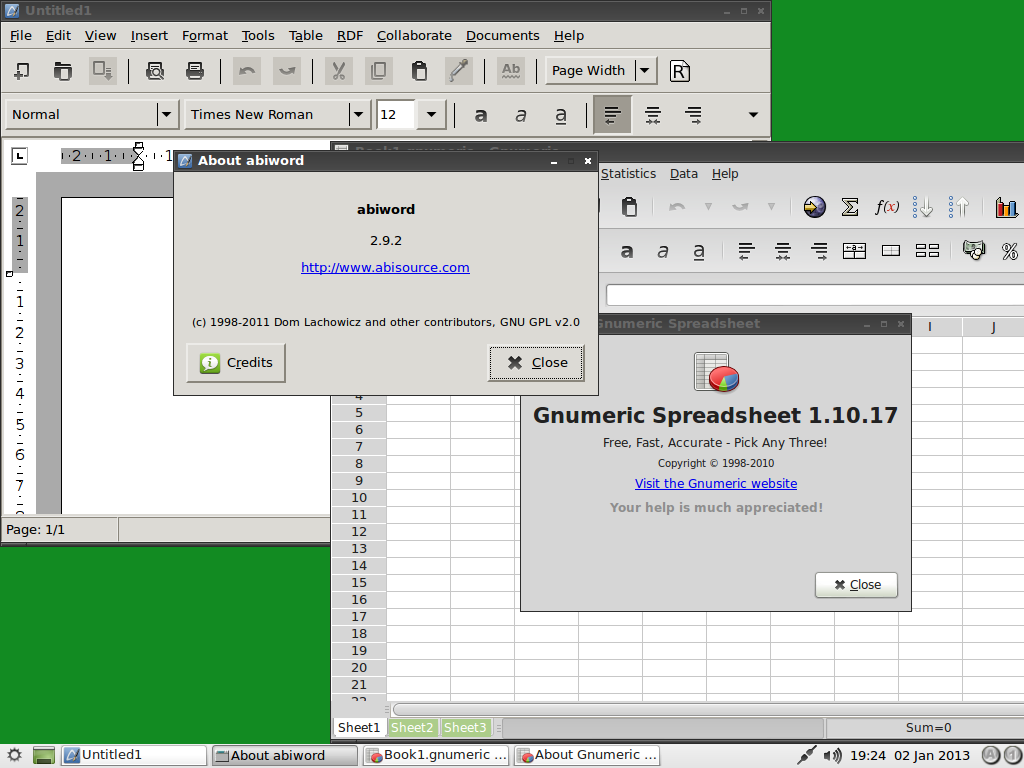Click the Cut scissors icon in AbiWord
This screenshot has width=1024, height=768.
338,71
